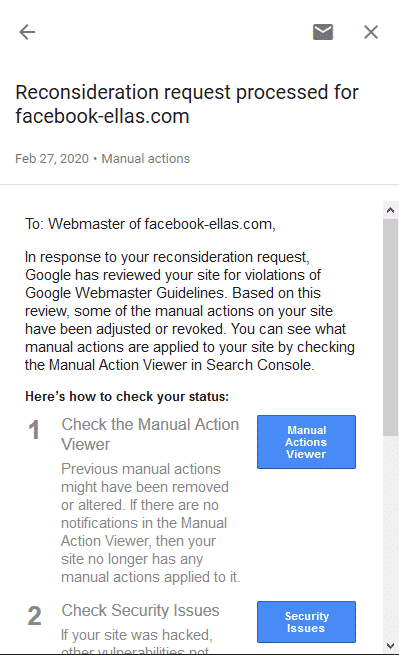The width and height of the screenshot is (399, 655).
Task: Click the 'Manual actions' category label
Action: click(145, 159)
